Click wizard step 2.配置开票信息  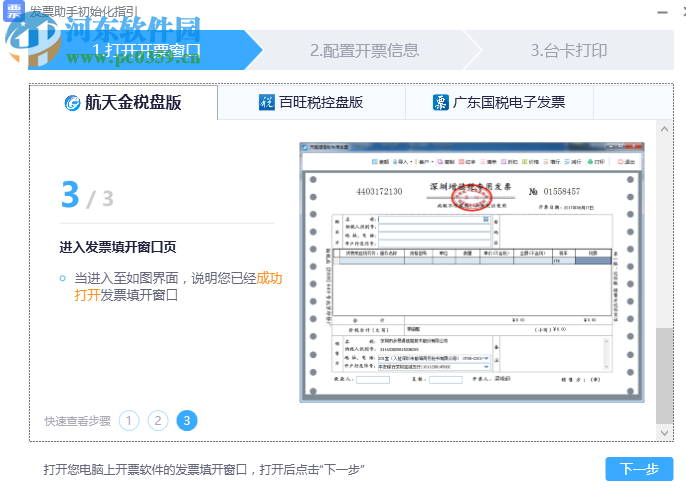364,50
